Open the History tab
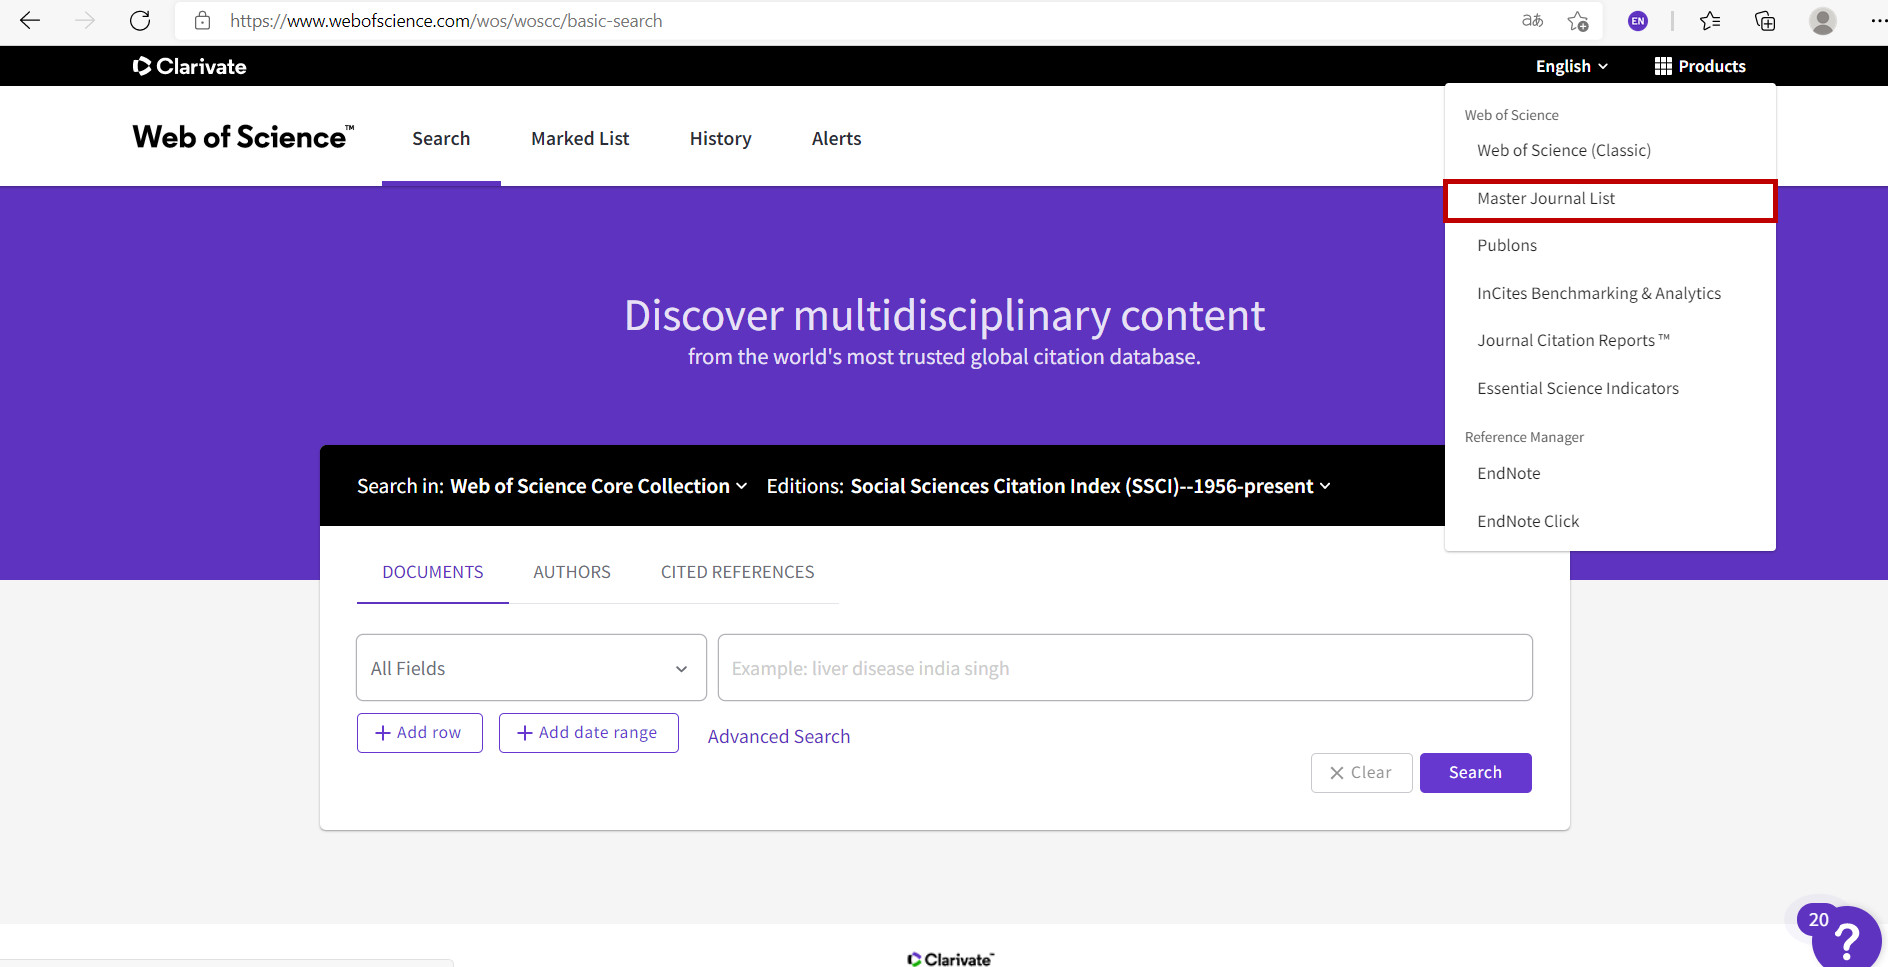 (x=720, y=139)
